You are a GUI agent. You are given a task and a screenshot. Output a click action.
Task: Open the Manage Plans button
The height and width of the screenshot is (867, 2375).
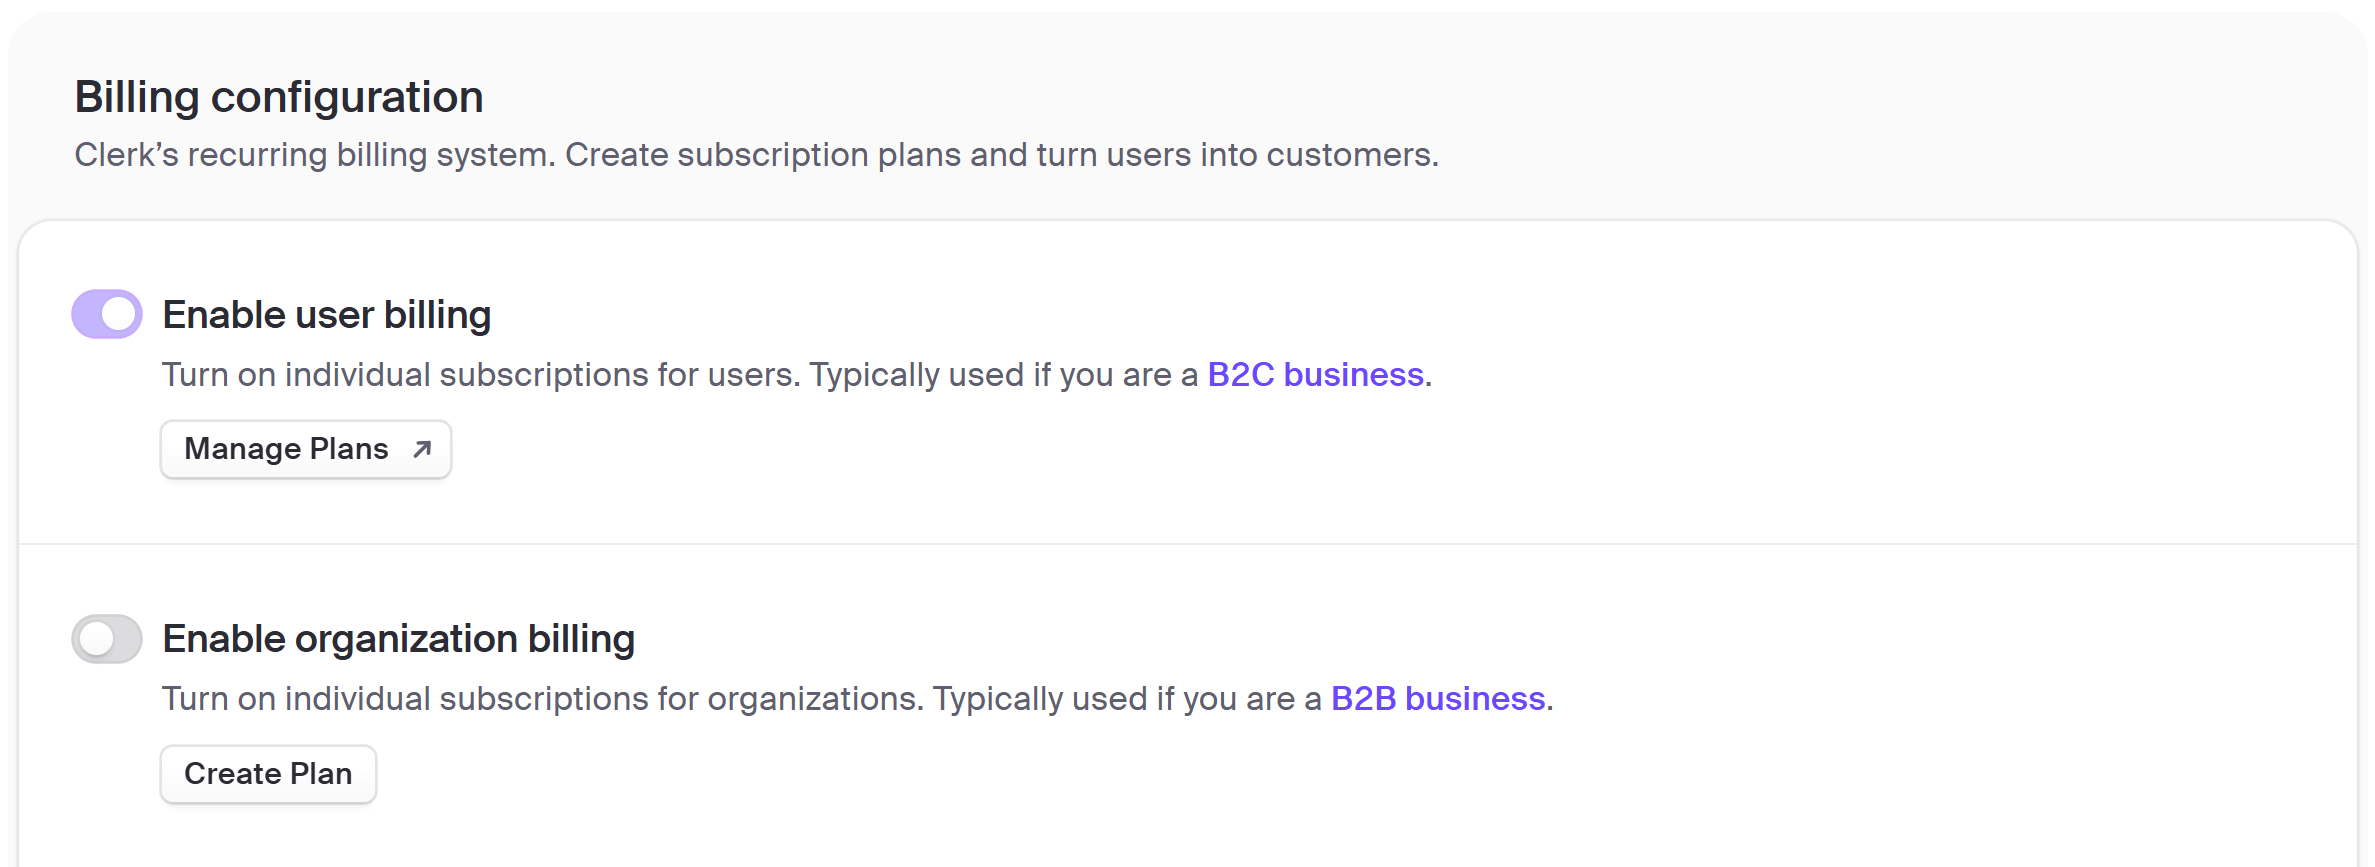click(x=306, y=449)
